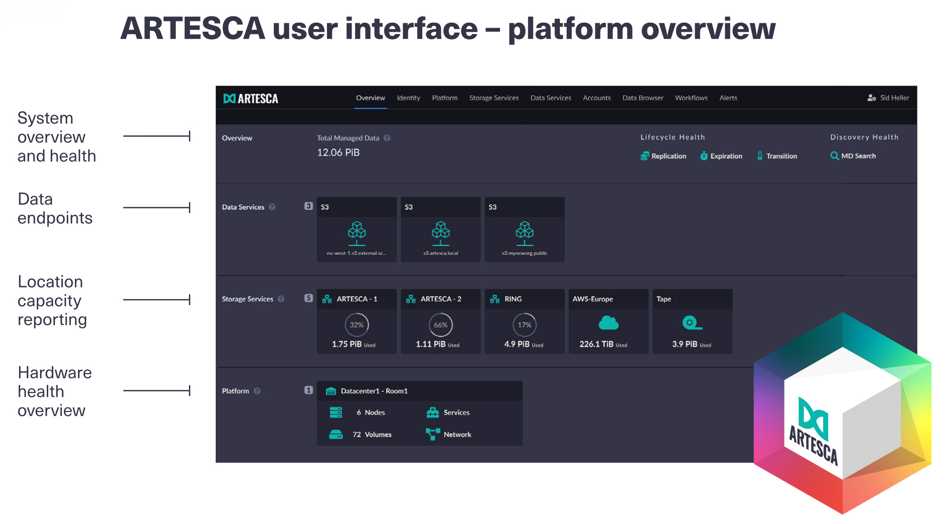Click the info icon next to Data Services
Viewport: 950px width, 524px height.
[x=272, y=207]
